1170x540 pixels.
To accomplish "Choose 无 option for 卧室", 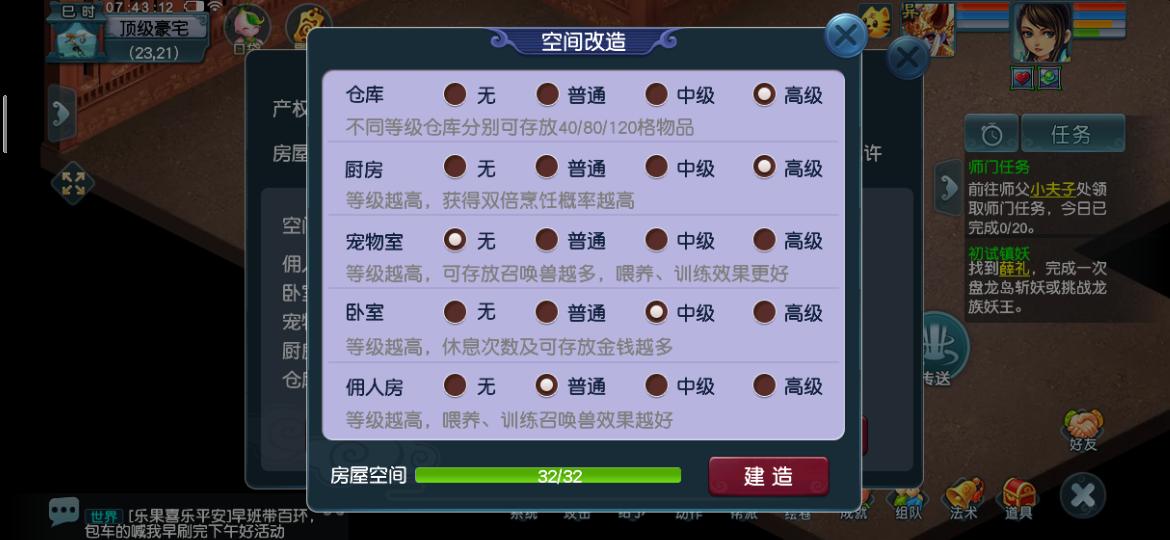I will pyautogui.click(x=455, y=312).
